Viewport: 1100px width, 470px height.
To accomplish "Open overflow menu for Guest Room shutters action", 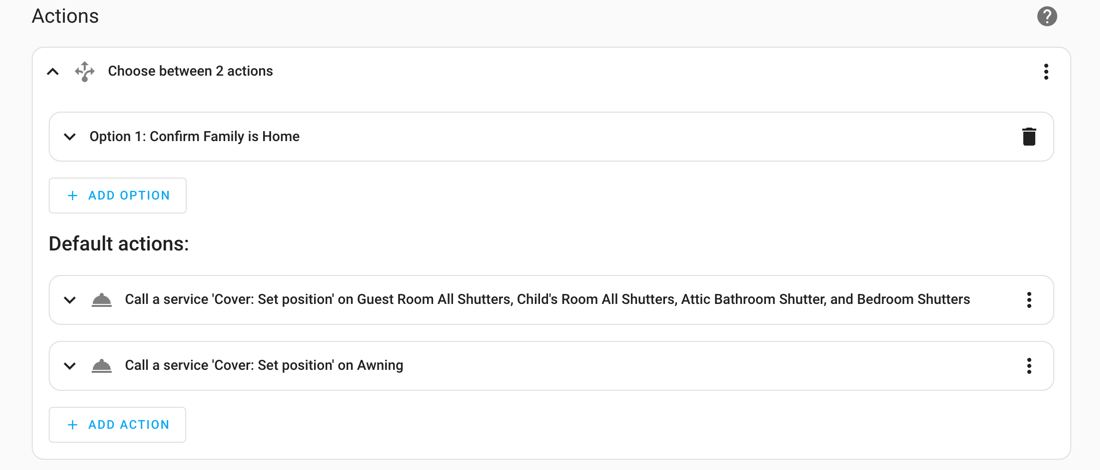I will [x=1029, y=300].
